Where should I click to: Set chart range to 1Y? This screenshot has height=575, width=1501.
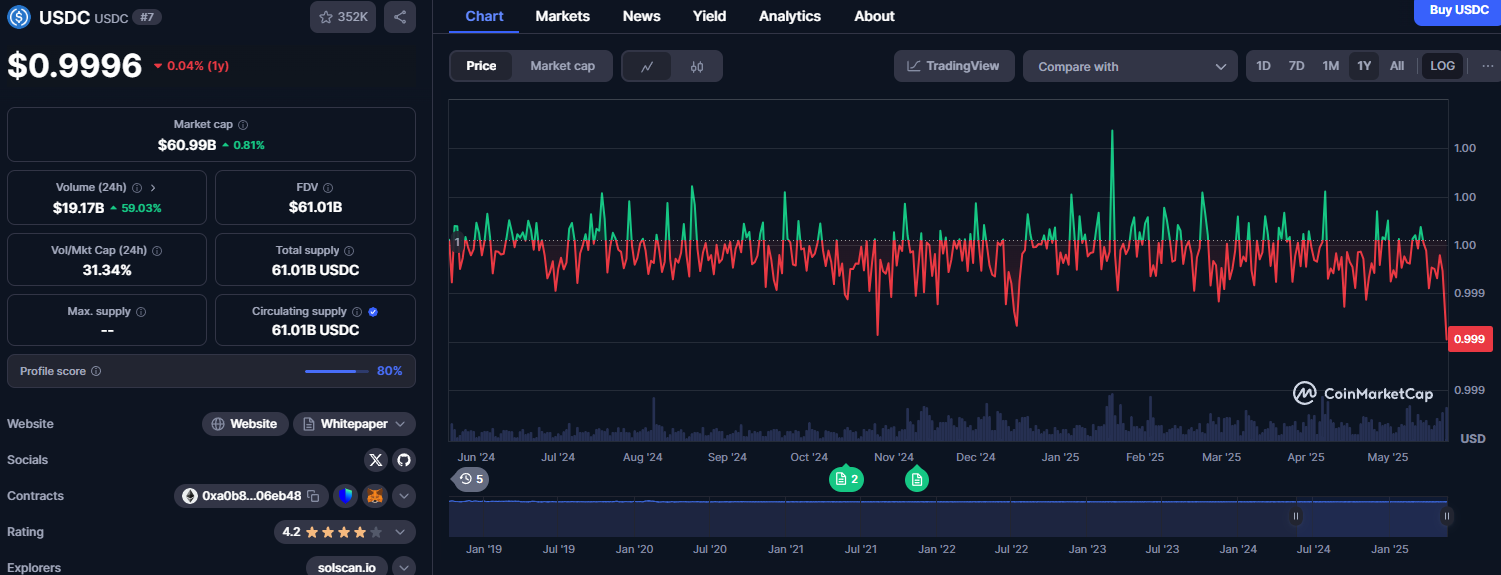[1364, 66]
